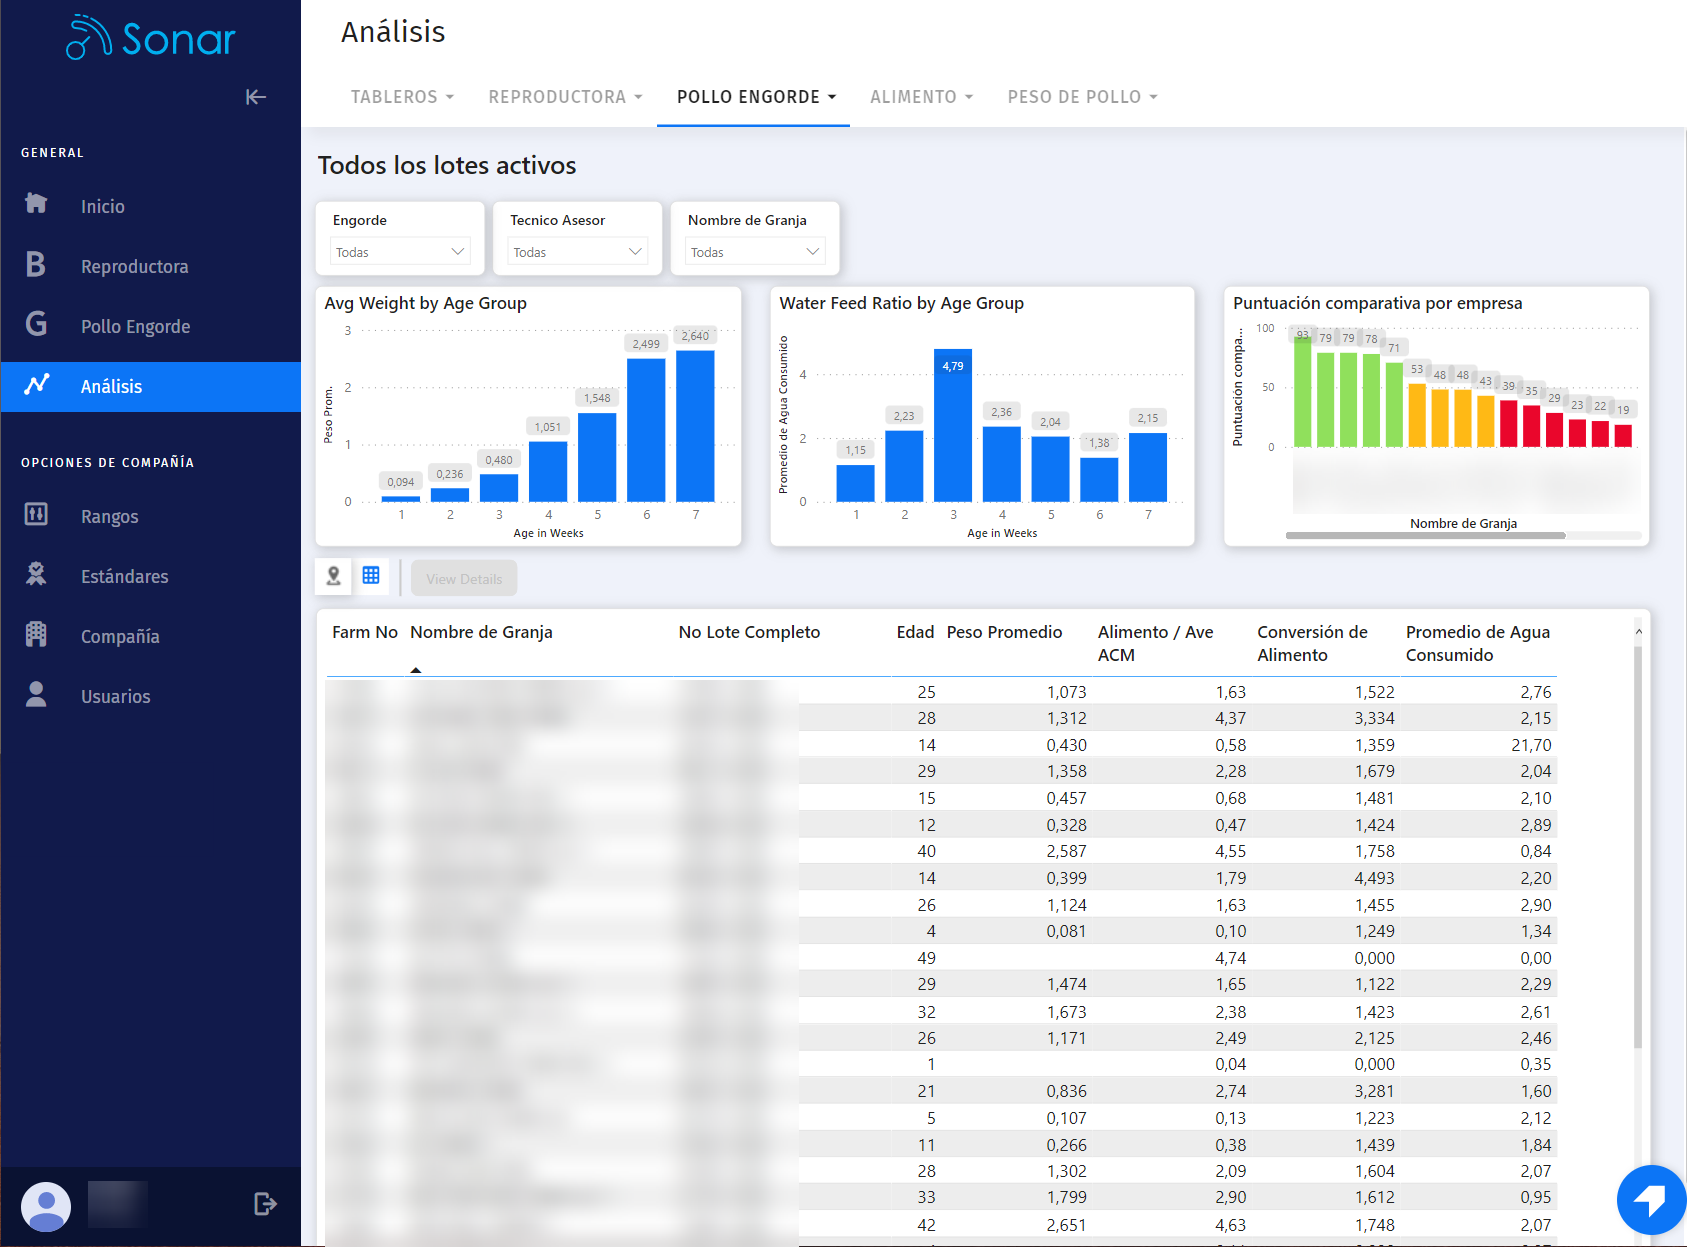1687x1247 pixels.
Task: Expand the TABLEROS menu
Action: click(x=402, y=97)
